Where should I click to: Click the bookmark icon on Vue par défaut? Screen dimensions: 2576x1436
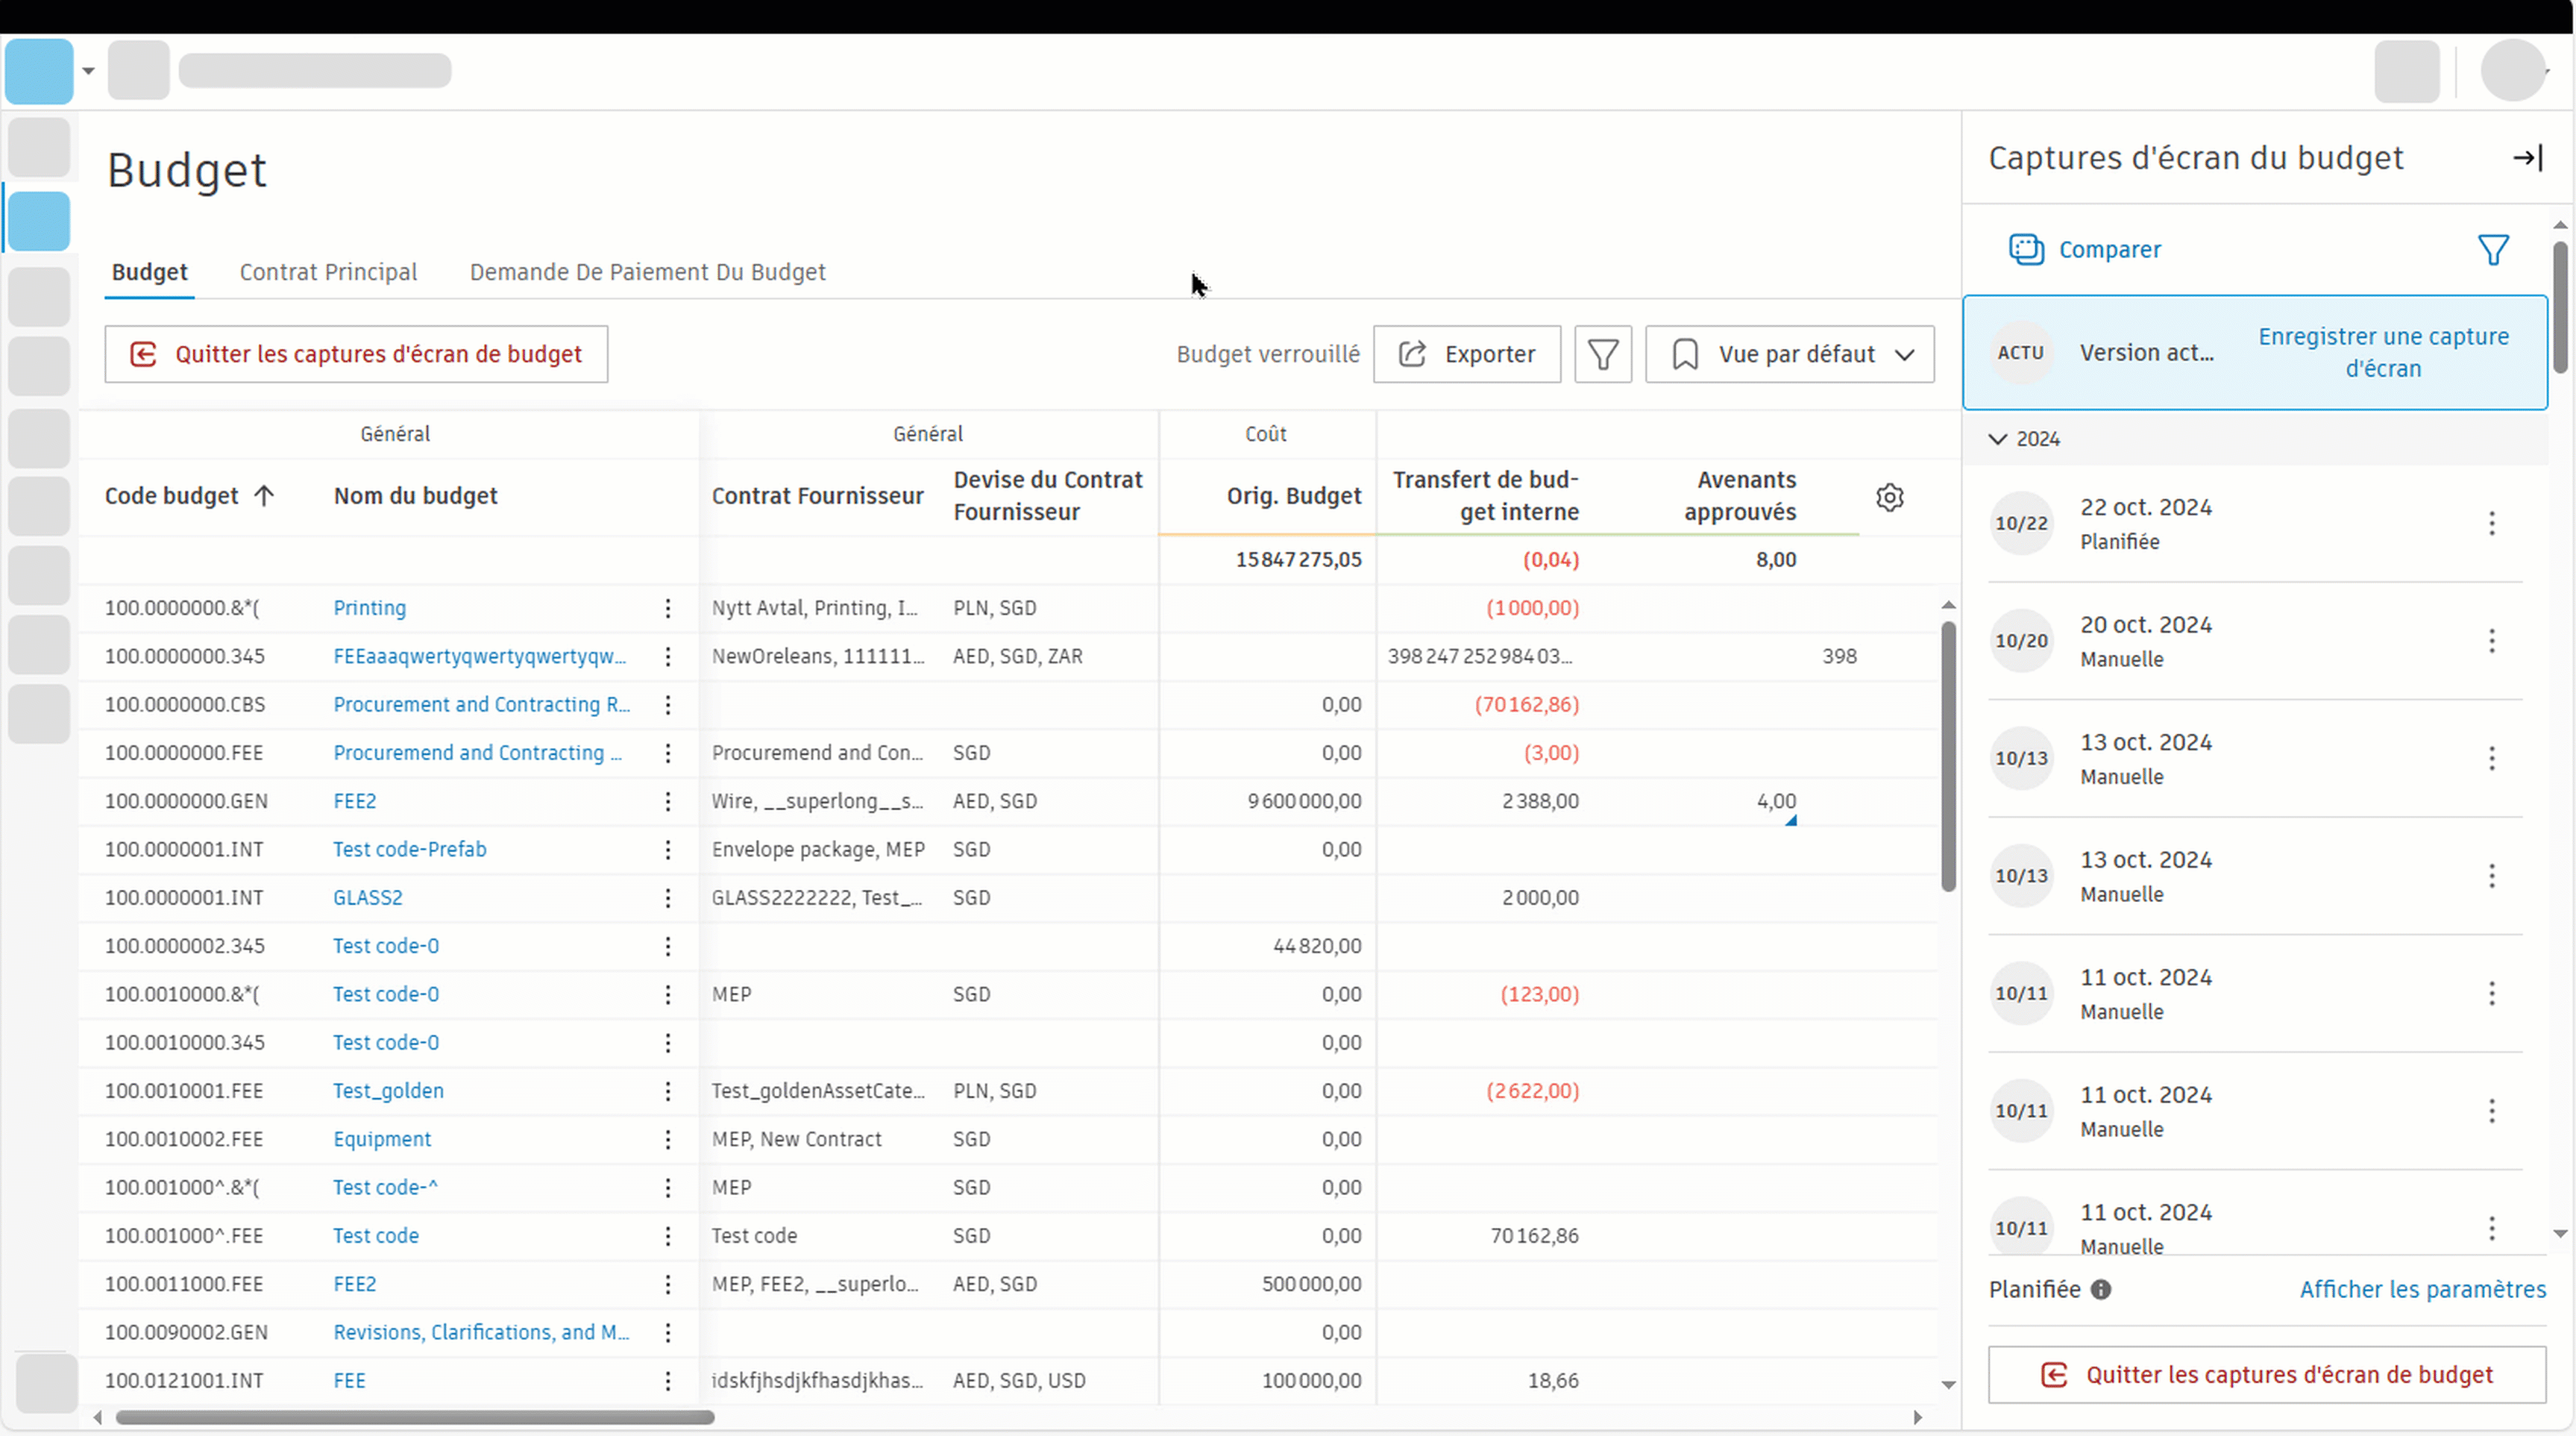(1685, 354)
